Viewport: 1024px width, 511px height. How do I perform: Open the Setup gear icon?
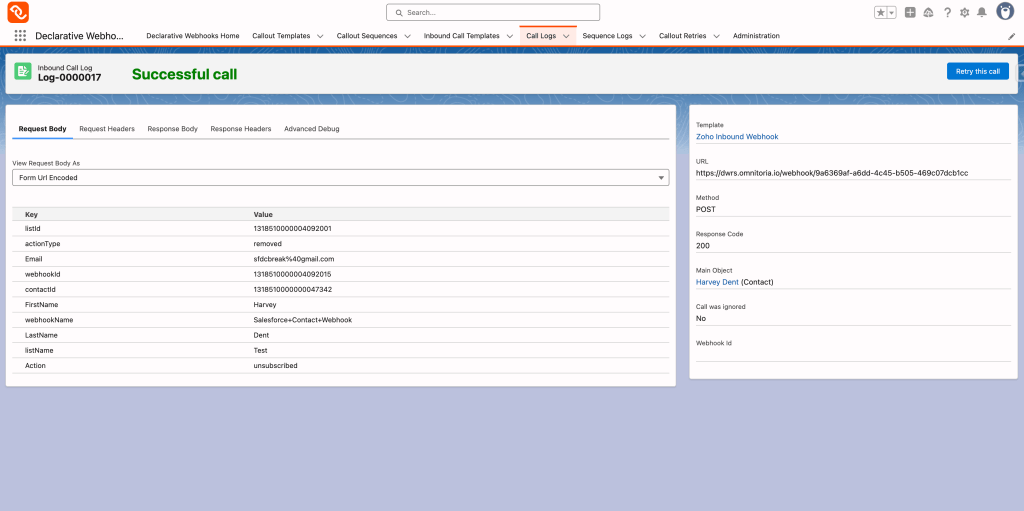pyautogui.click(x=965, y=12)
